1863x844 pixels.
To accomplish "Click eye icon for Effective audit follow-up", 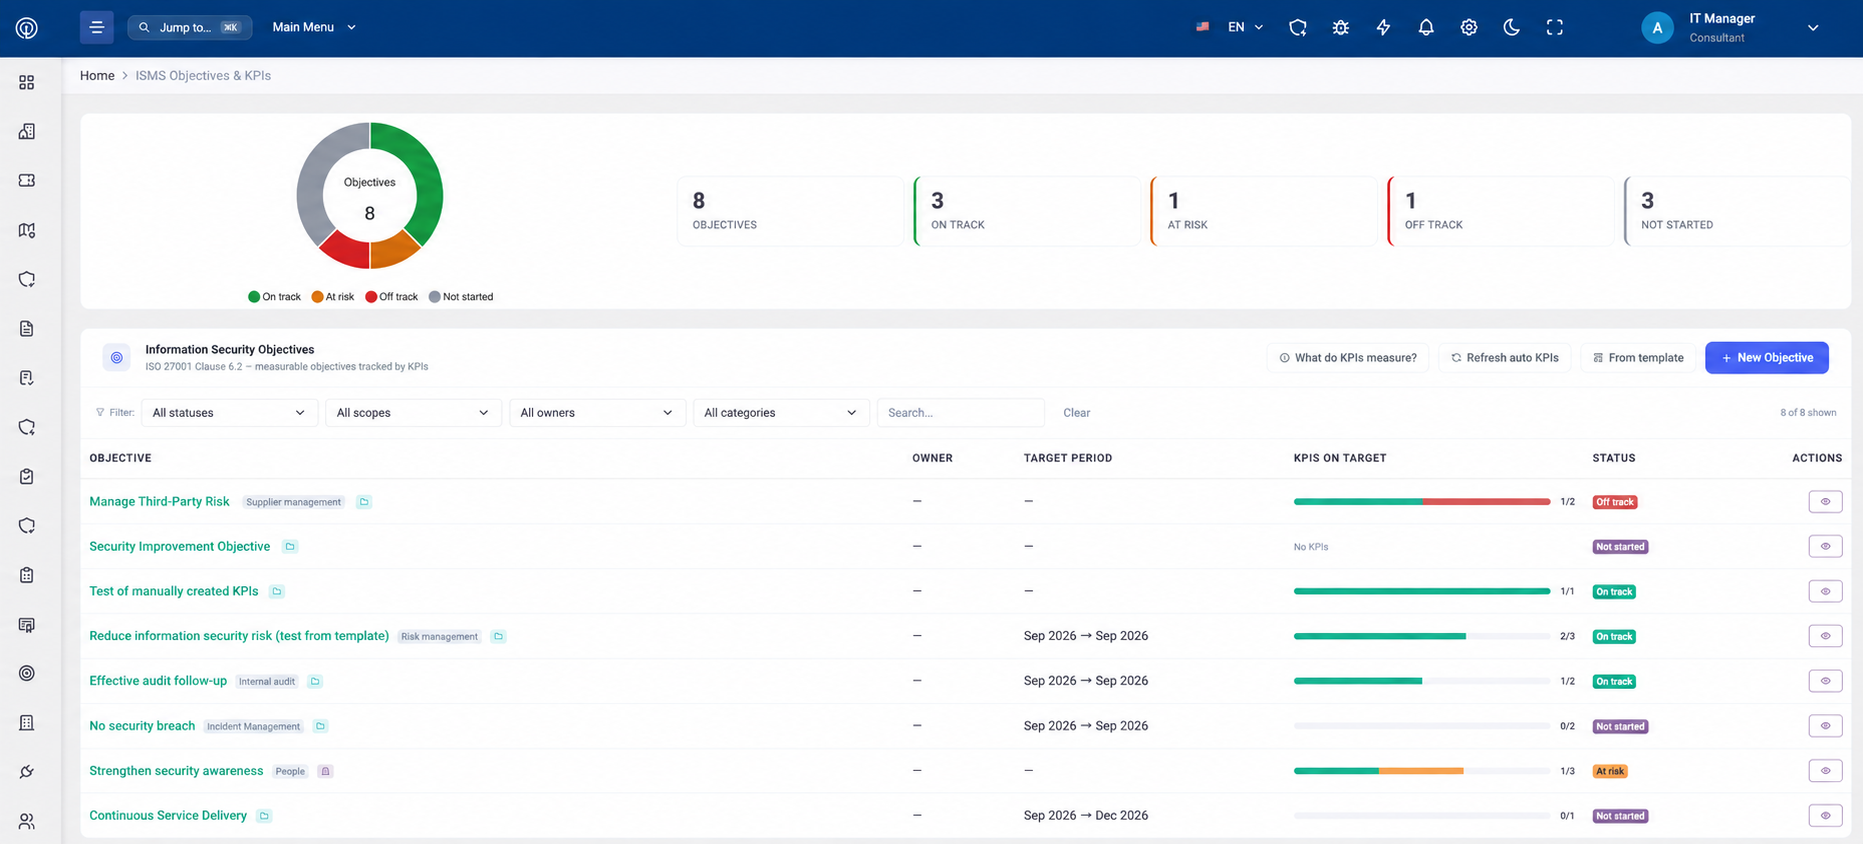I will (x=1825, y=681).
